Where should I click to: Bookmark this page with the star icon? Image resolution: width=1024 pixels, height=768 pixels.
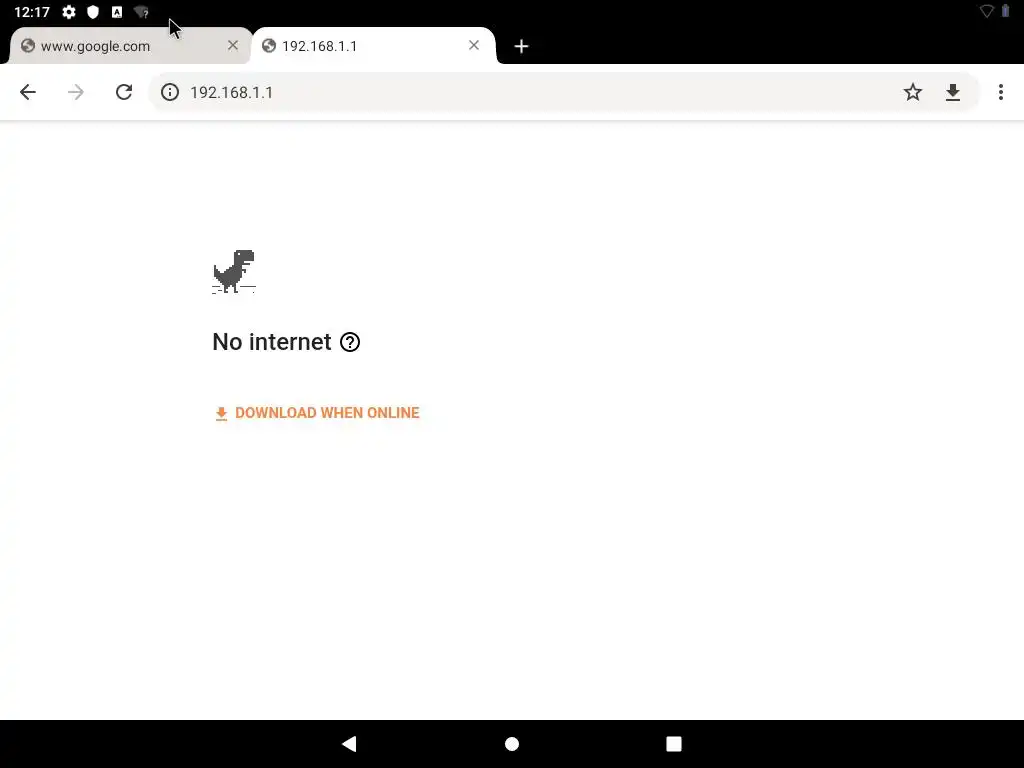[912, 92]
